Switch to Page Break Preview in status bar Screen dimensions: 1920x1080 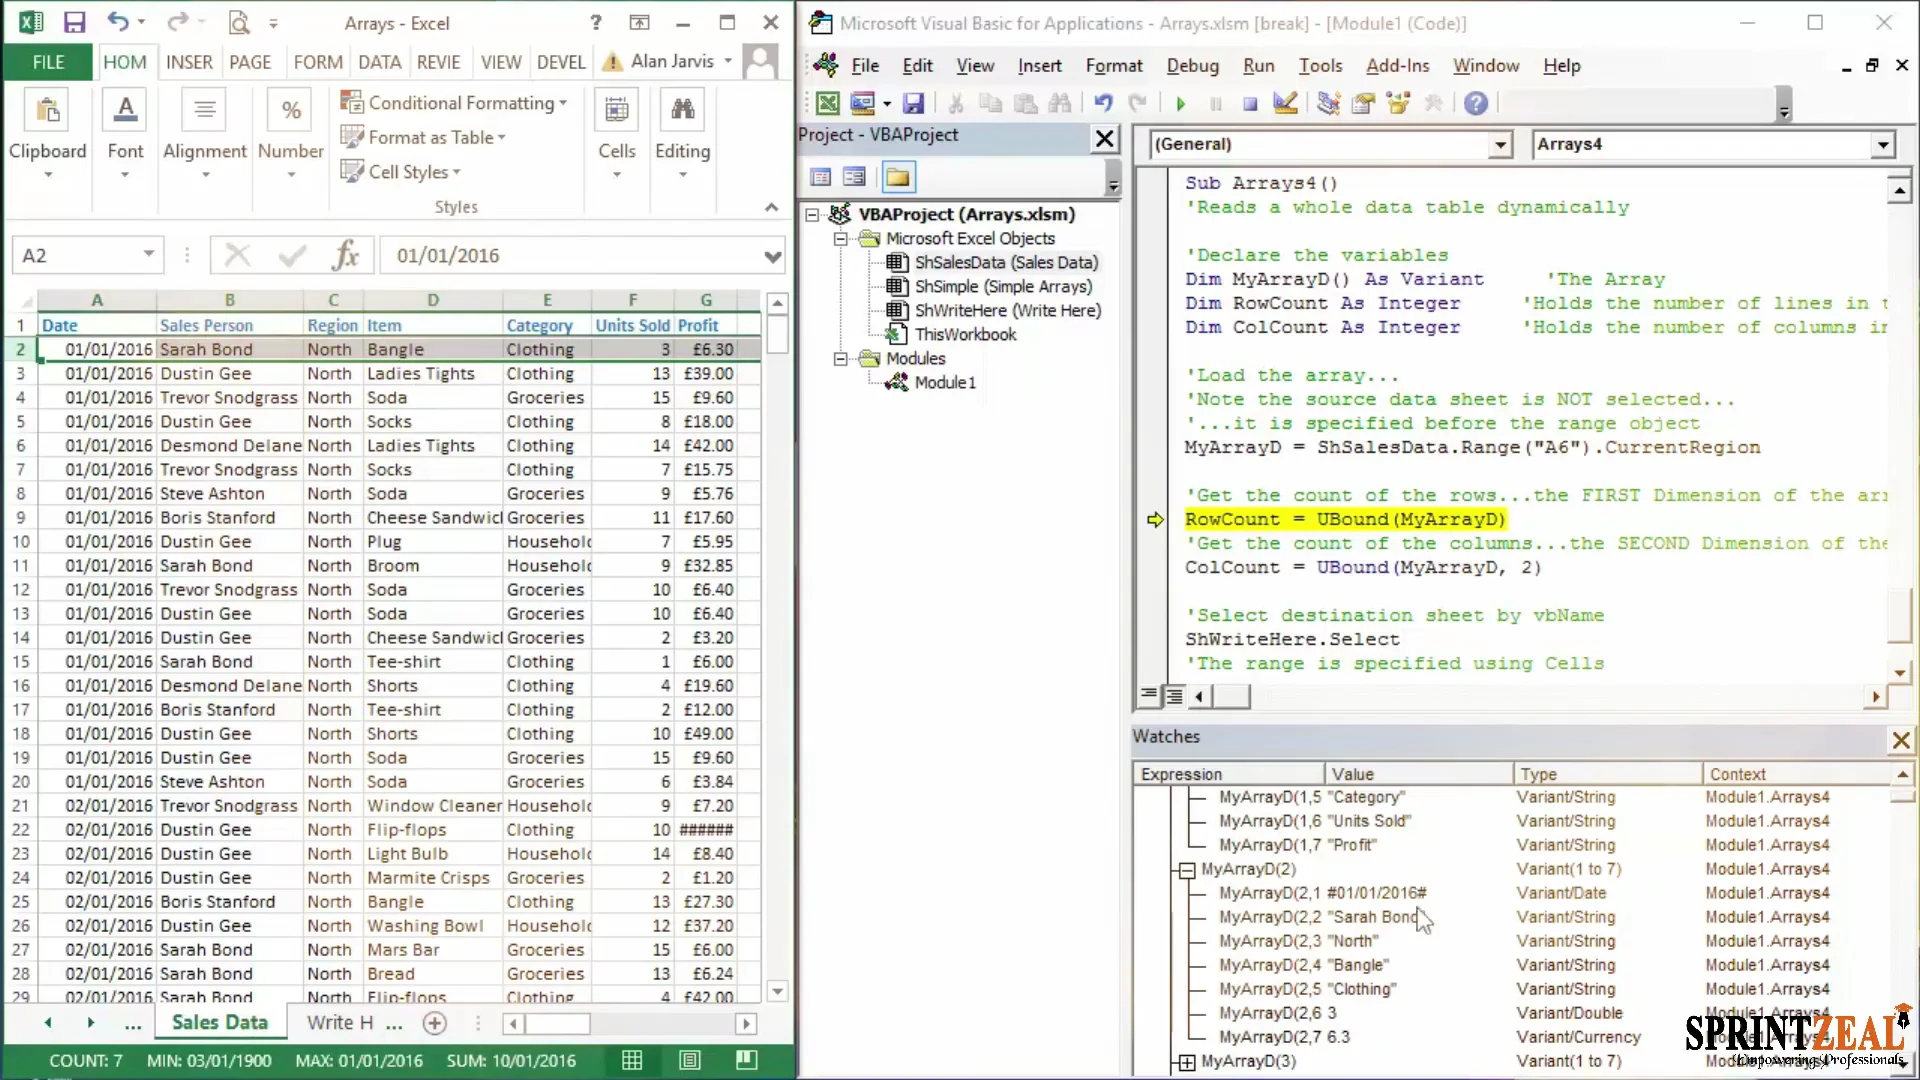point(746,1060)
